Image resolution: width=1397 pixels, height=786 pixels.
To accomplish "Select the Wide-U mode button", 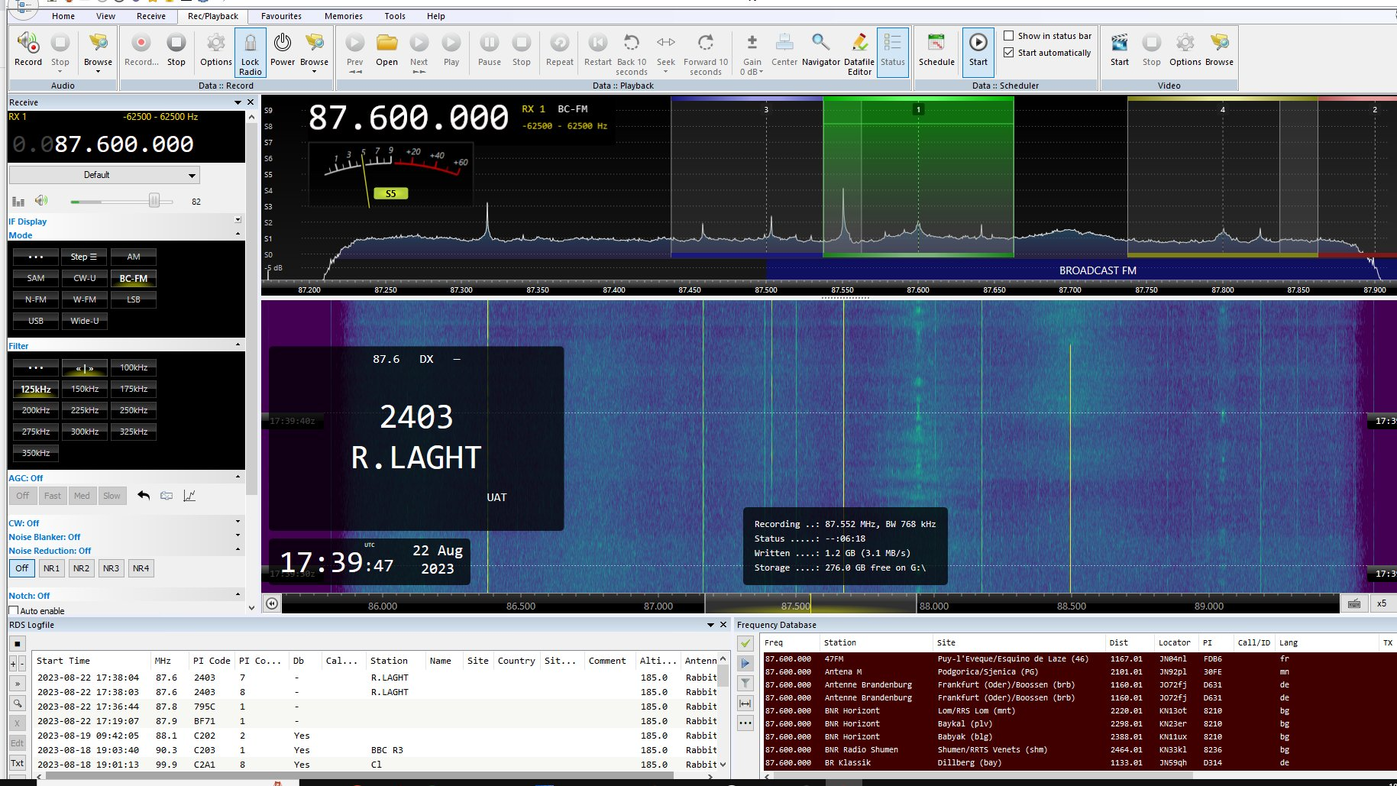I will point(85,321).
